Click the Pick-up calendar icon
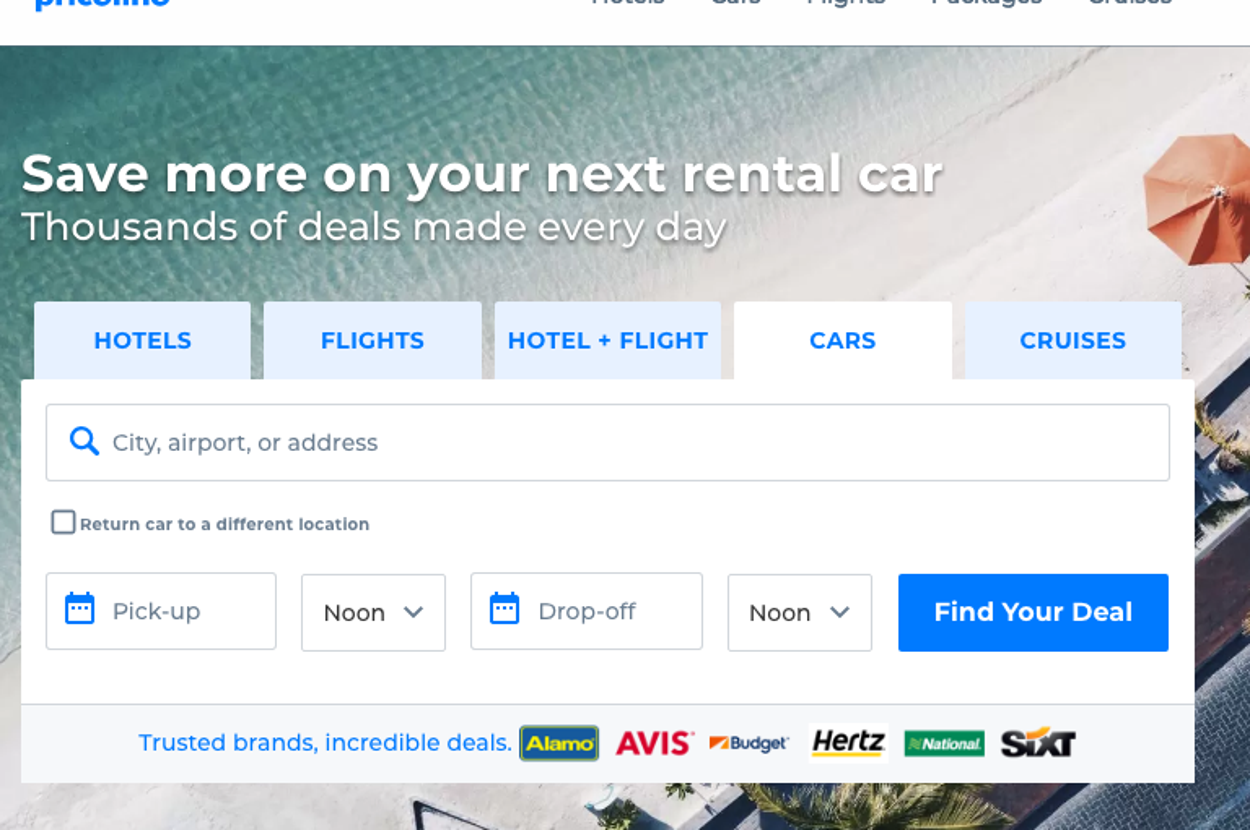The width and height of the screenshot is (1250, 830). pos(80,608)
